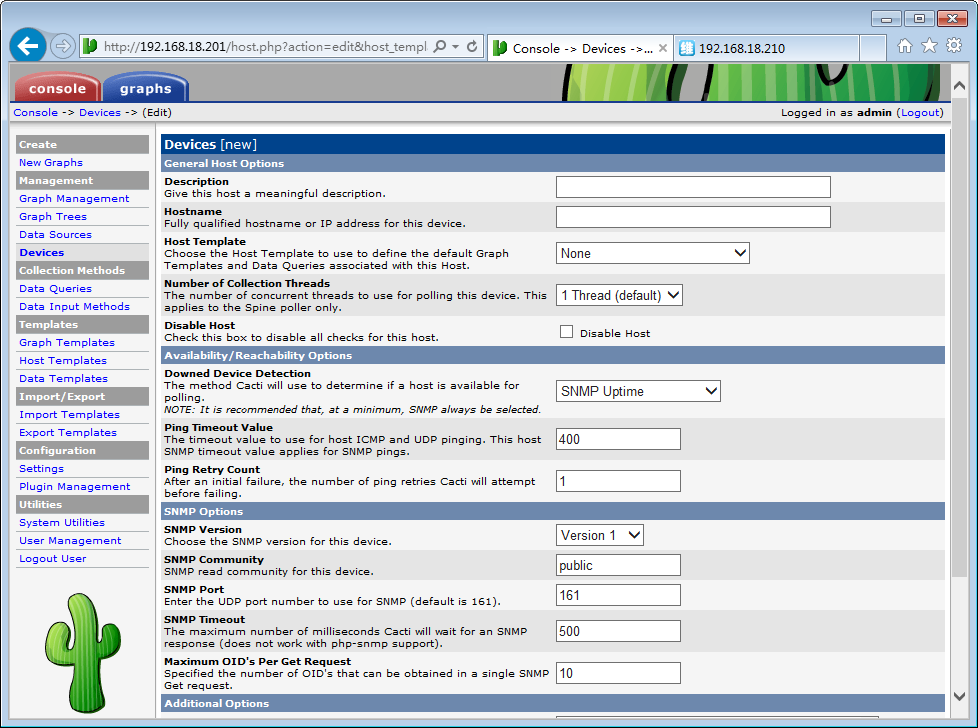Open Export Templates in sidebar
This screenshot has height=728, width=978.
click(68, 432)
